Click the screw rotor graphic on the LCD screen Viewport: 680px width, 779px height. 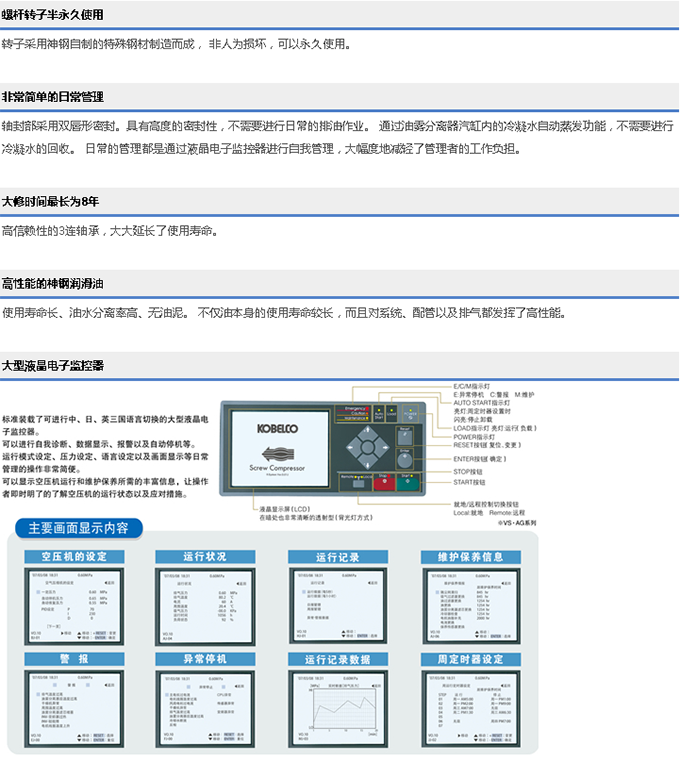(x=278, y=454)
